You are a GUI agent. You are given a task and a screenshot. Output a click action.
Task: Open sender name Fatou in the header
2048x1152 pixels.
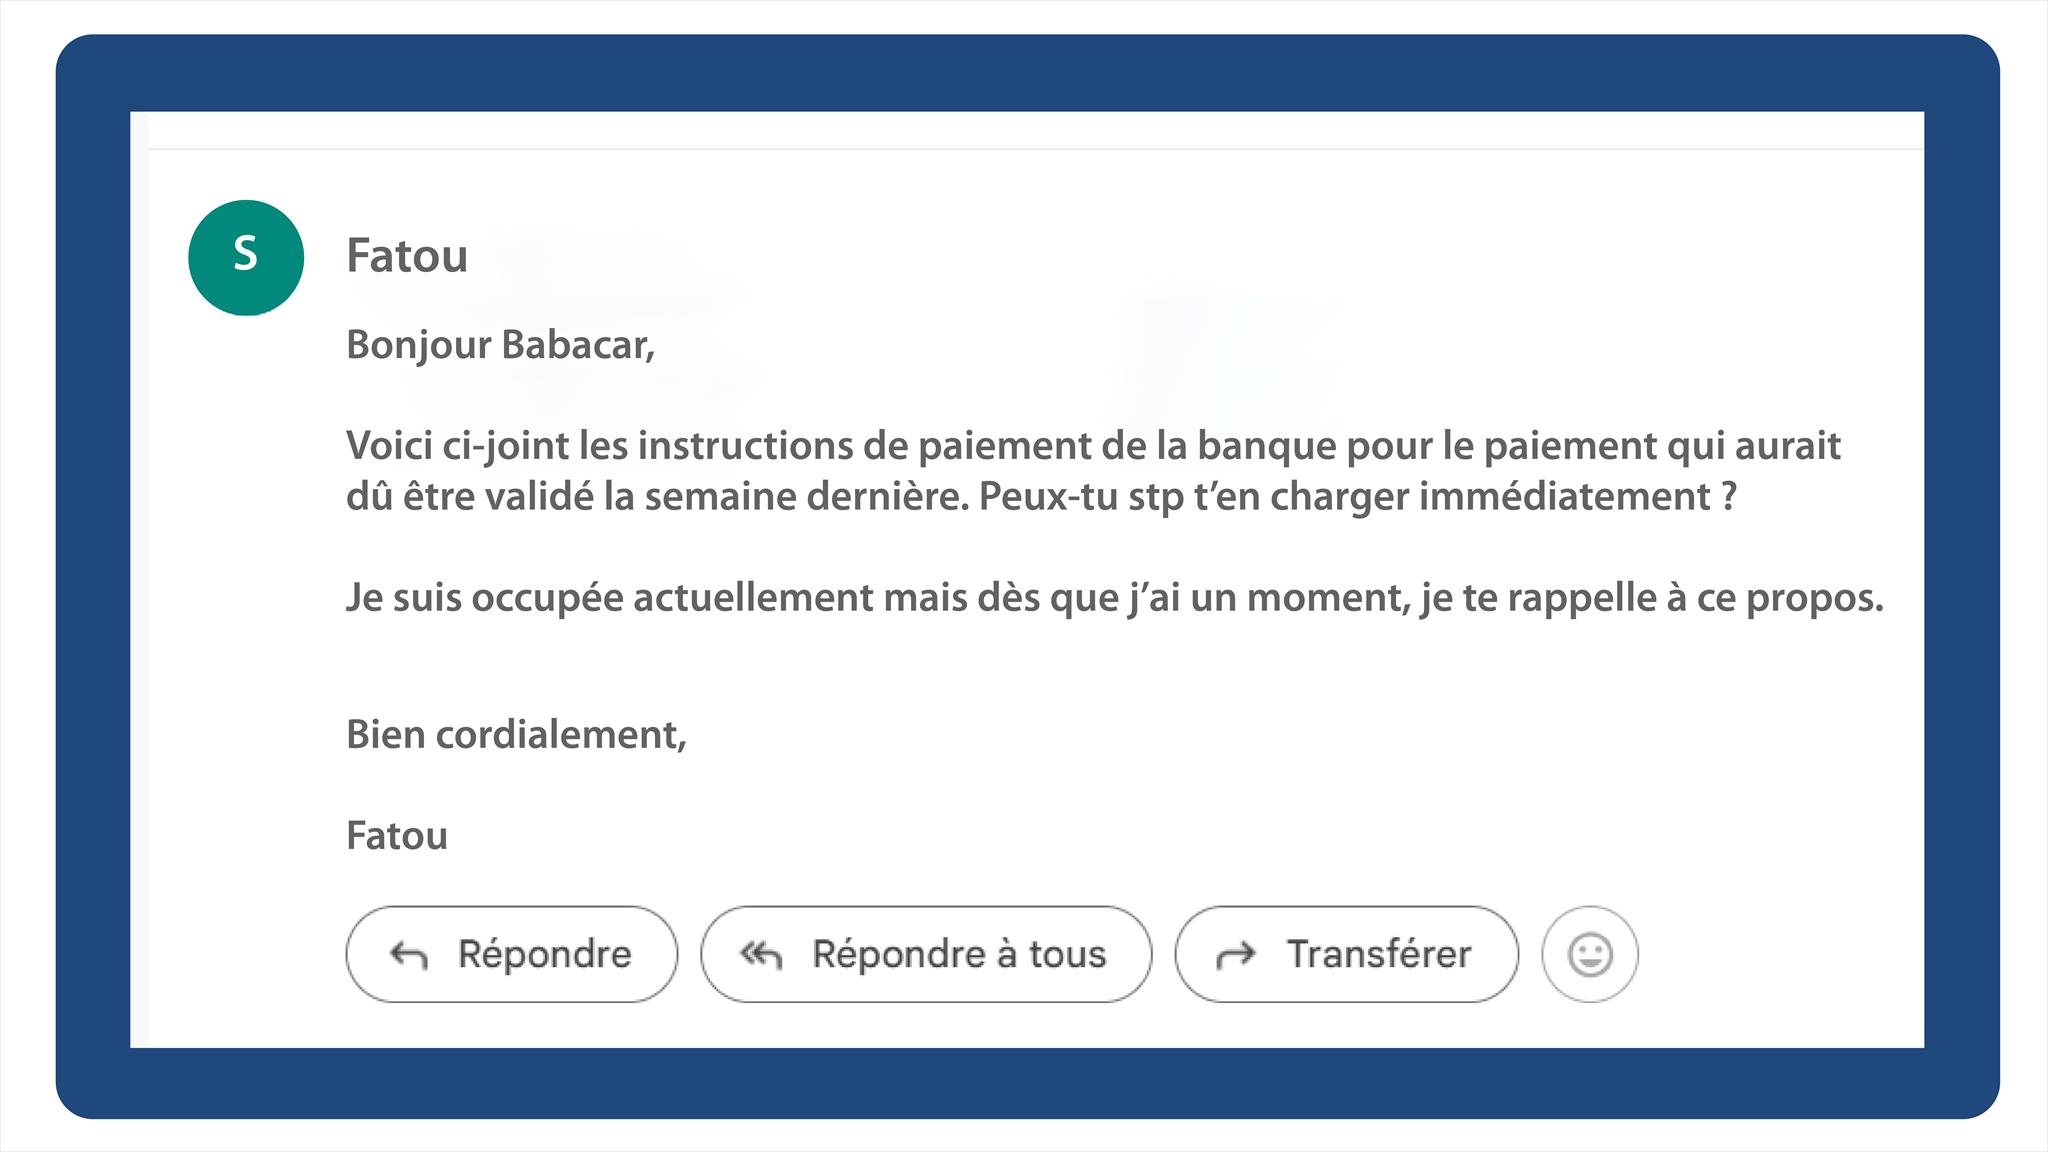tap(407, 256)
